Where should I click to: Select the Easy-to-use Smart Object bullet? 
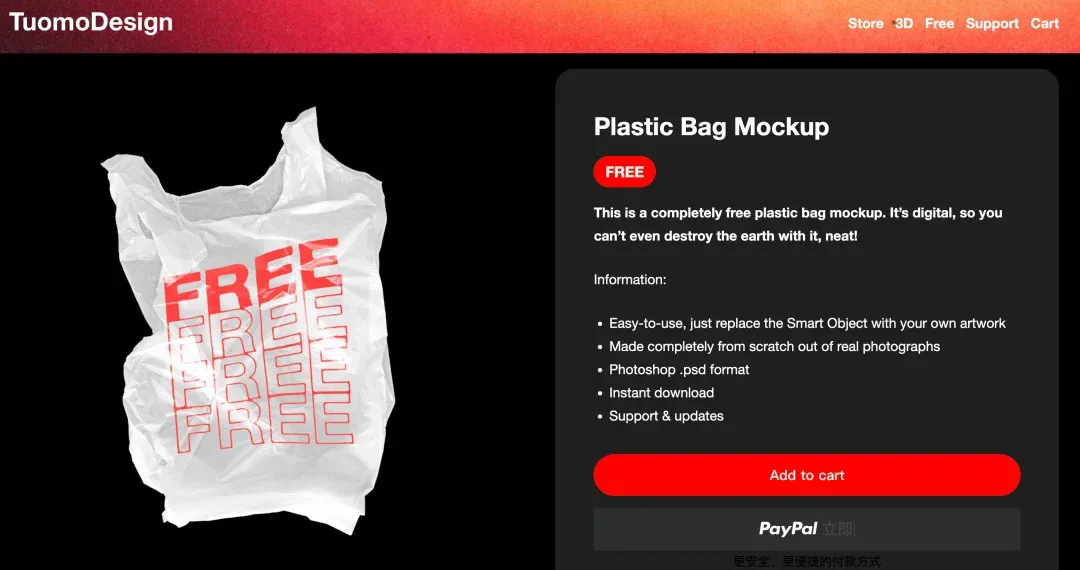pos(807,324)
